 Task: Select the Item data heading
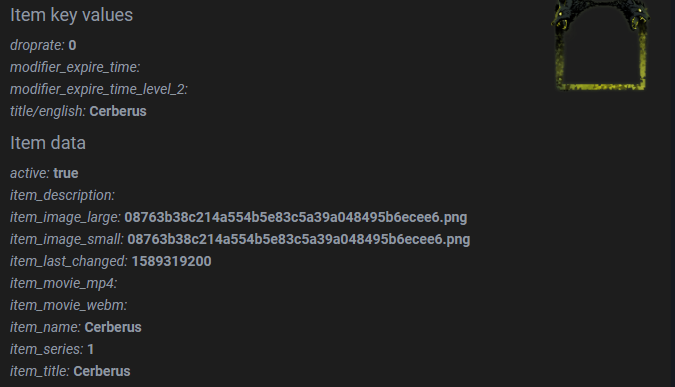tap(48, 143)
